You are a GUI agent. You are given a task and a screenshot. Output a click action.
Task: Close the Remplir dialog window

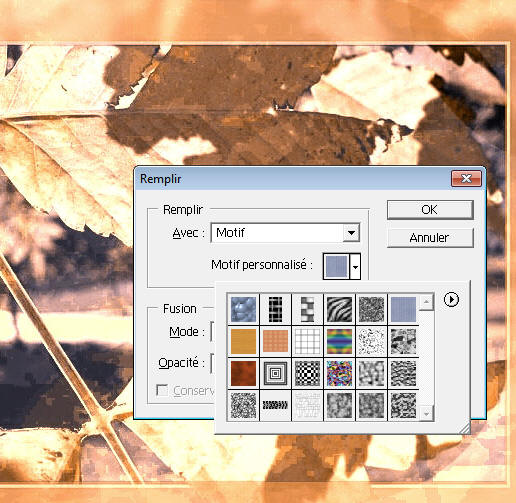466,179
